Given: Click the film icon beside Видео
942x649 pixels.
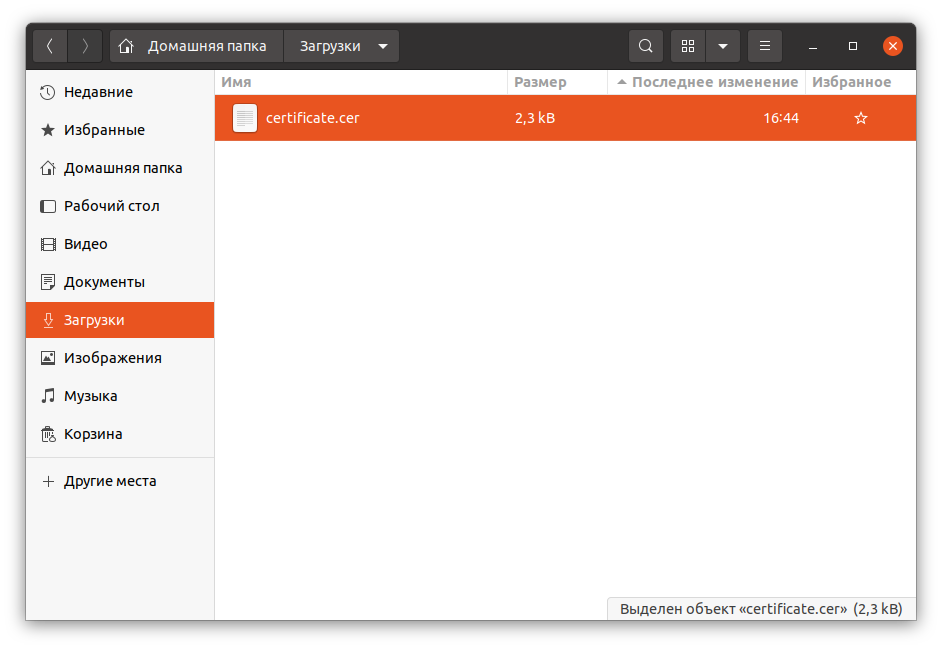Looking at the screenshot, I should pyautogui.click(x=48, y=244).
